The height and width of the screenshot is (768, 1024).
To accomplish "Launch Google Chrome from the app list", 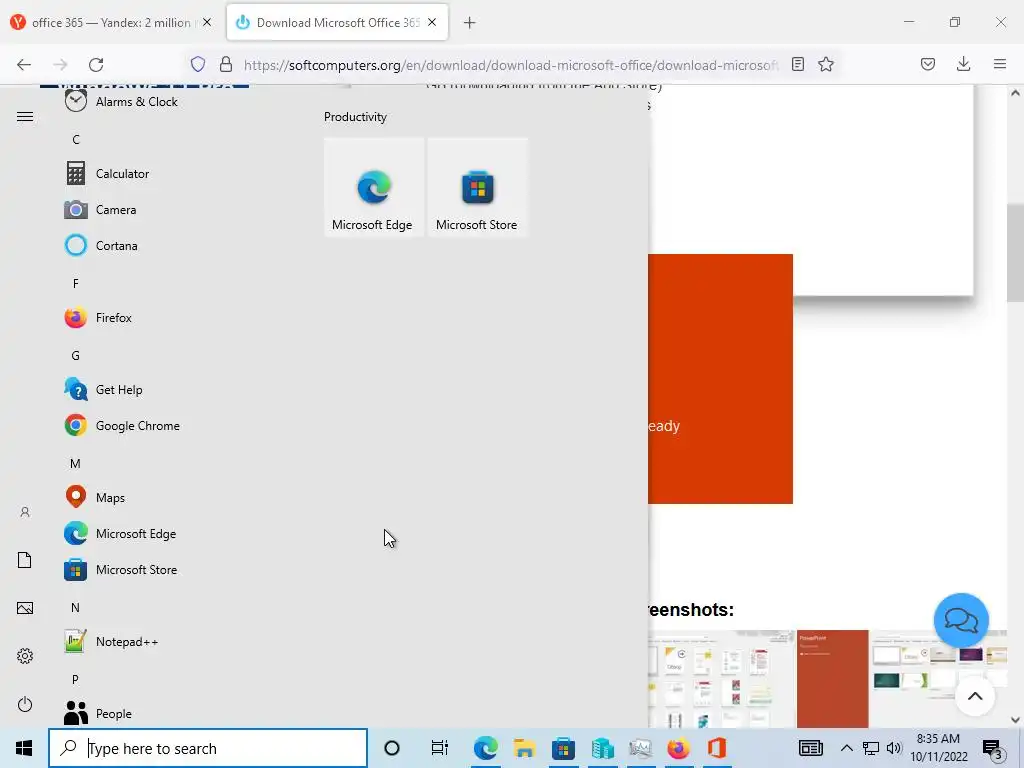I will (122, 426).
